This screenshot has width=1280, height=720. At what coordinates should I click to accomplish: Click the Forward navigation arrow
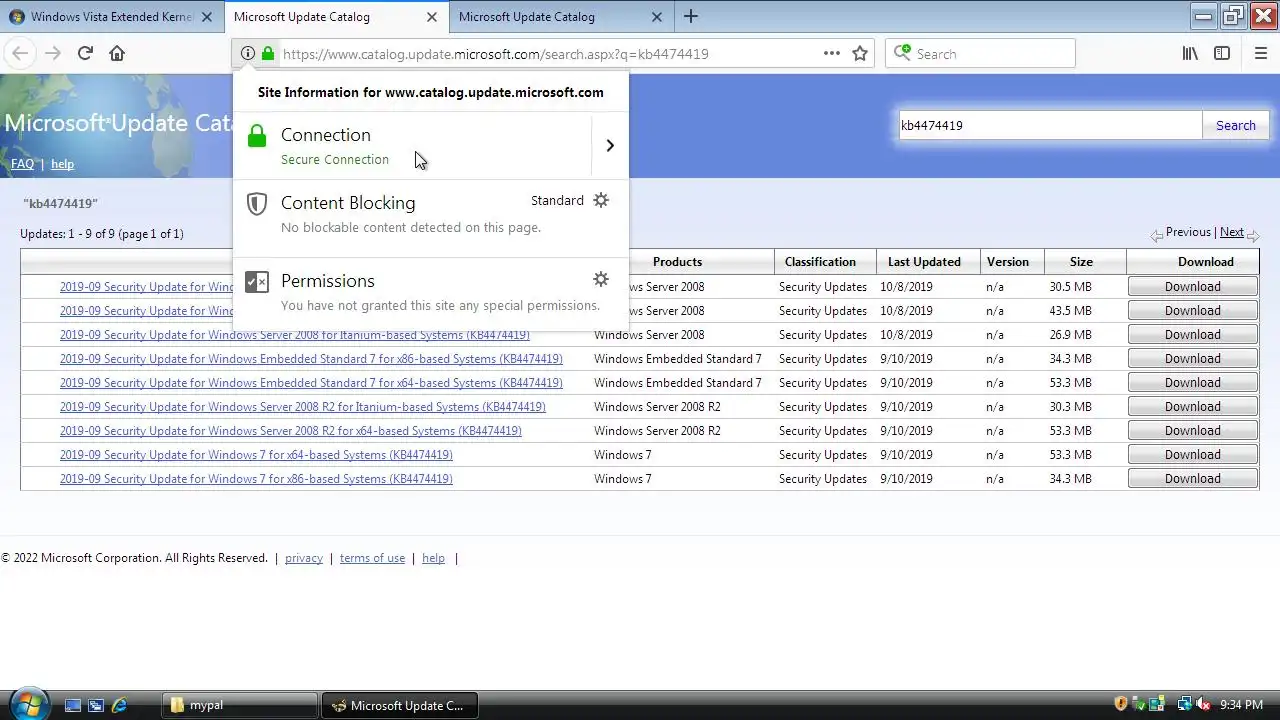click(x=53, y=54)
